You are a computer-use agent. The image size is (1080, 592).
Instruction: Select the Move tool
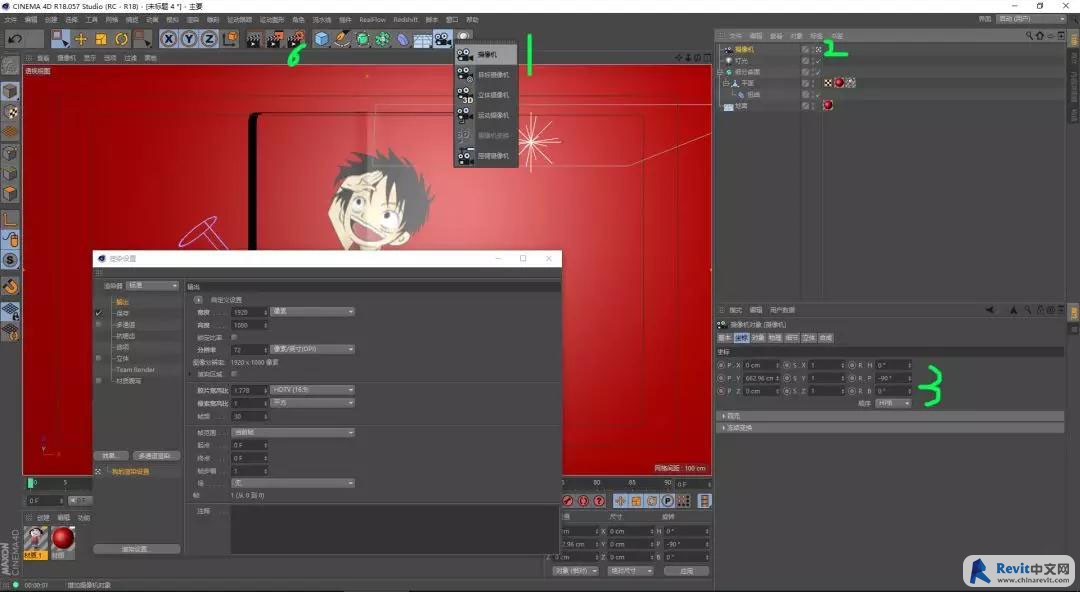pyautogui.click(x=81, y=39)
